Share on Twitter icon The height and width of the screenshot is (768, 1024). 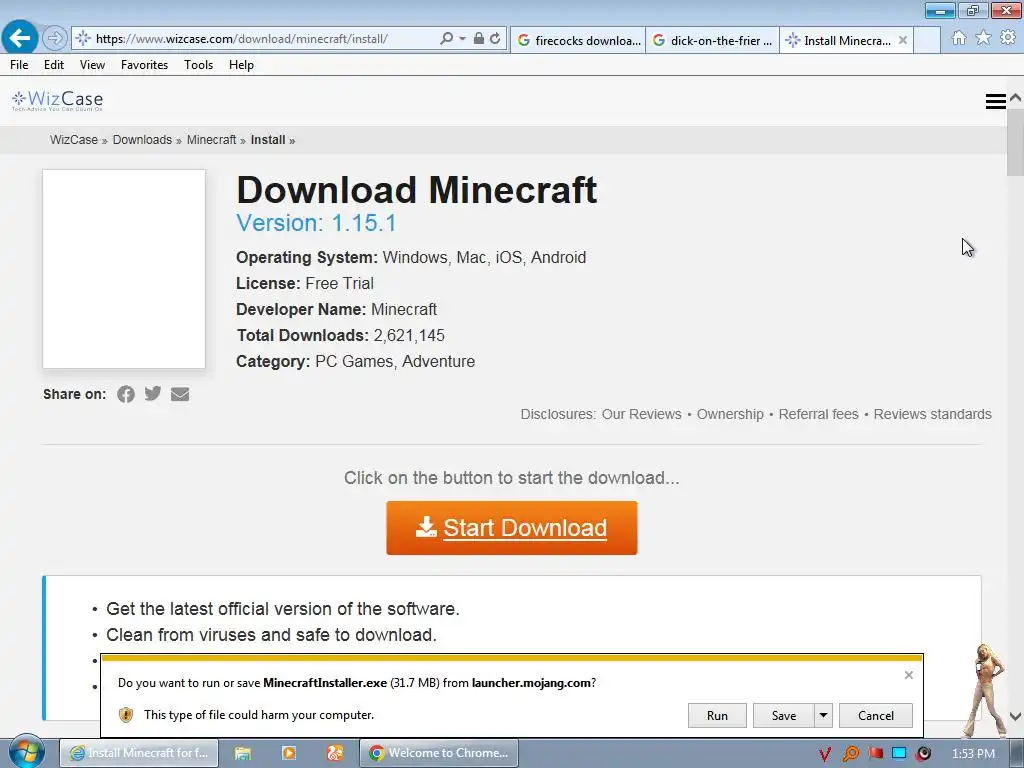tap(153, 394)
